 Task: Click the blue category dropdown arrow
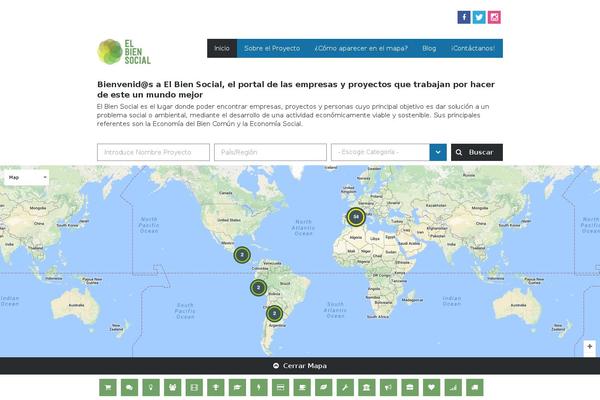click(x=438, y=152)
